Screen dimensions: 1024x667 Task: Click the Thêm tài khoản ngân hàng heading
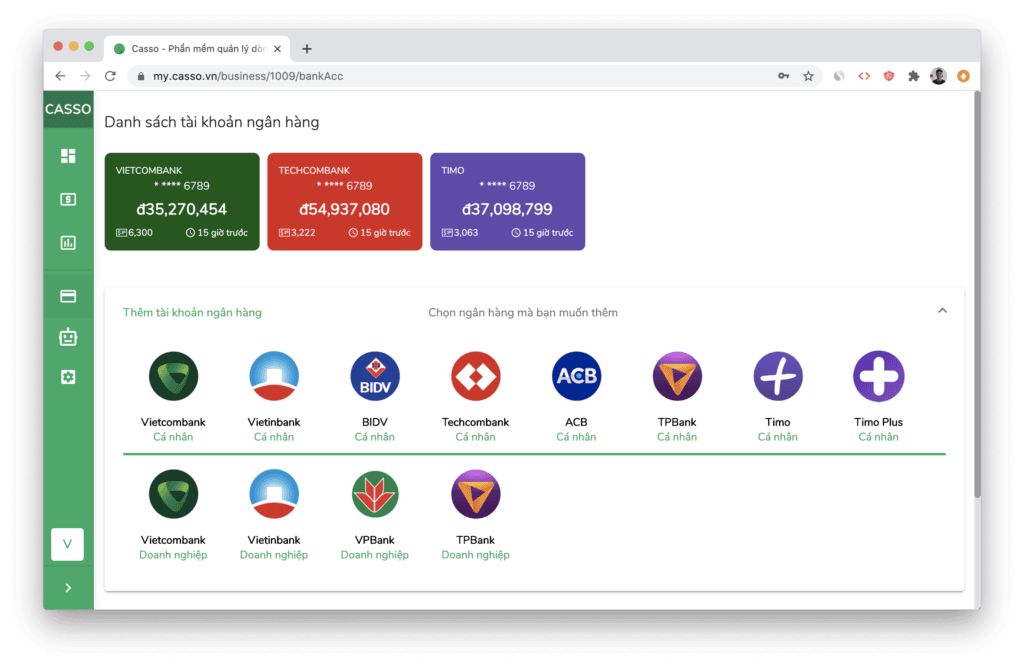coord(192,312)
